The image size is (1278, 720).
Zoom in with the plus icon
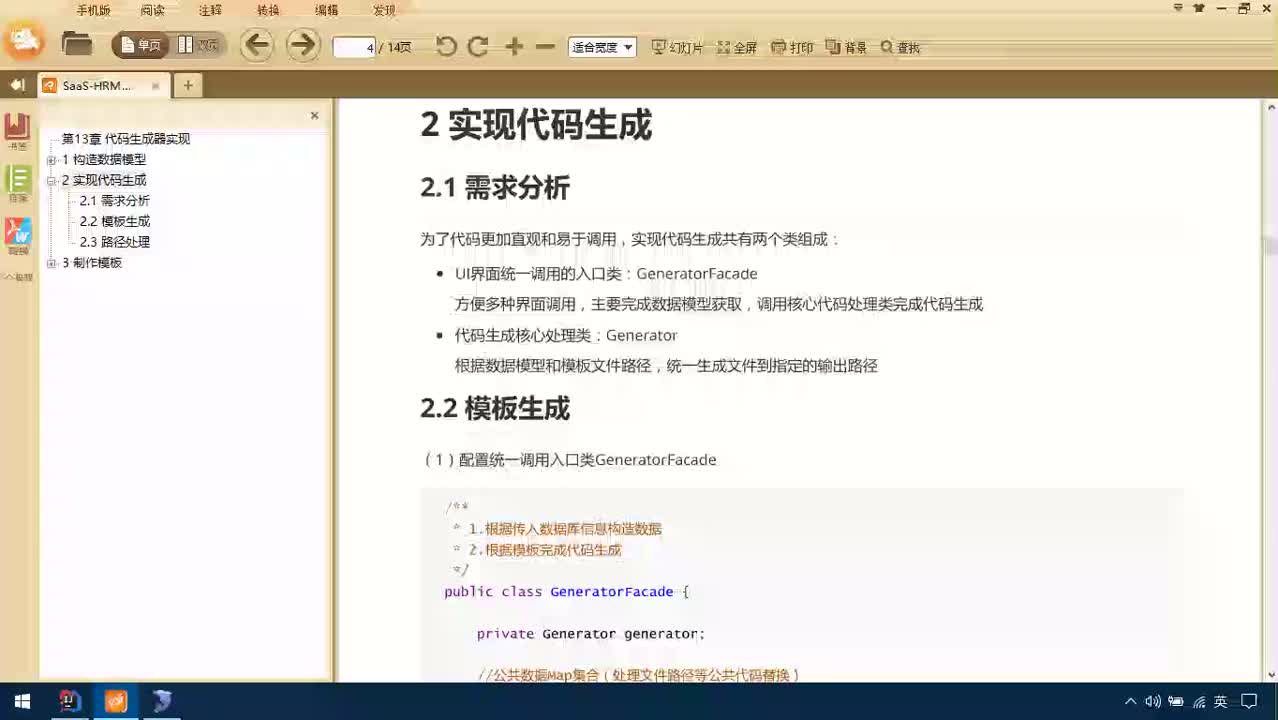pyautogui.click(x=514, y=46)
